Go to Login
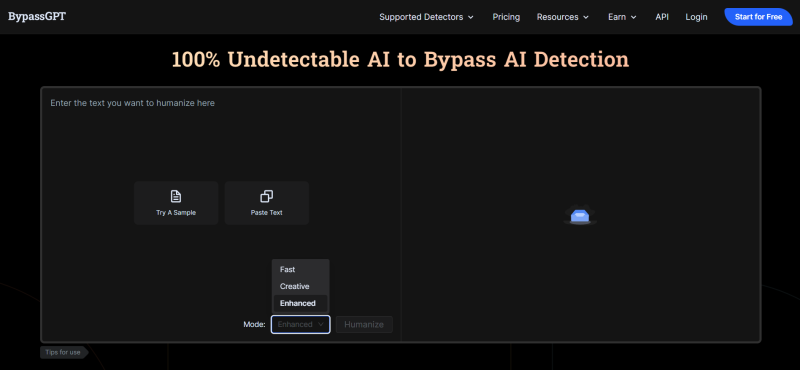Image resolution: width=800 pixels, height=370 pixels. [696, 17]
